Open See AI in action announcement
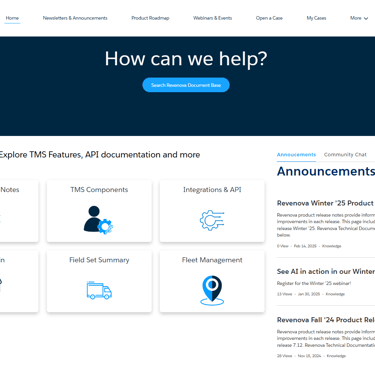Screen dimensions: 375x366 coord(326,271)
